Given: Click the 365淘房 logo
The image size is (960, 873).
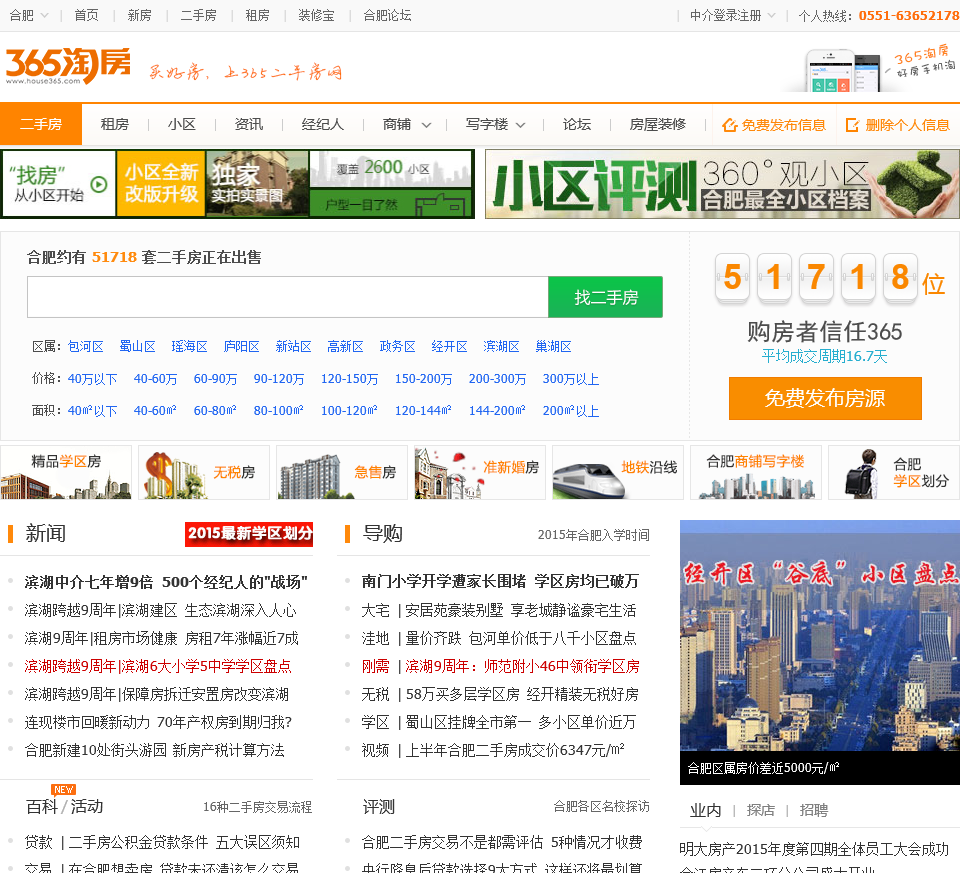Looking at the screenshot, I should pyautogui.click(x=68, y=65).
